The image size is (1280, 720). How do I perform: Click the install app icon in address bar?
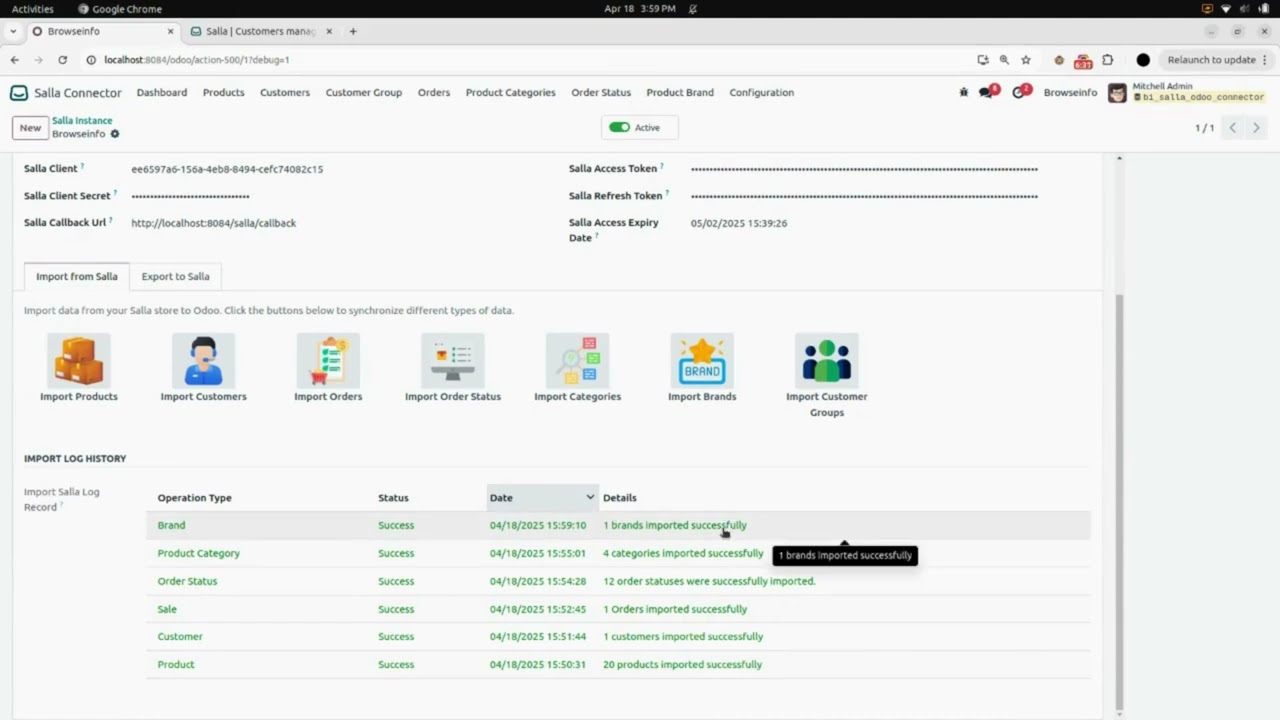tap(983, 60)
